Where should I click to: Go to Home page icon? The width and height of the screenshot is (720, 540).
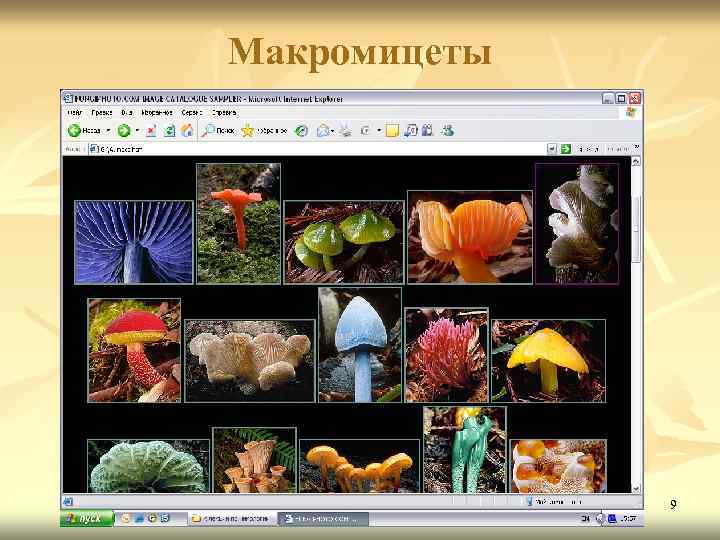click(186, 131)
